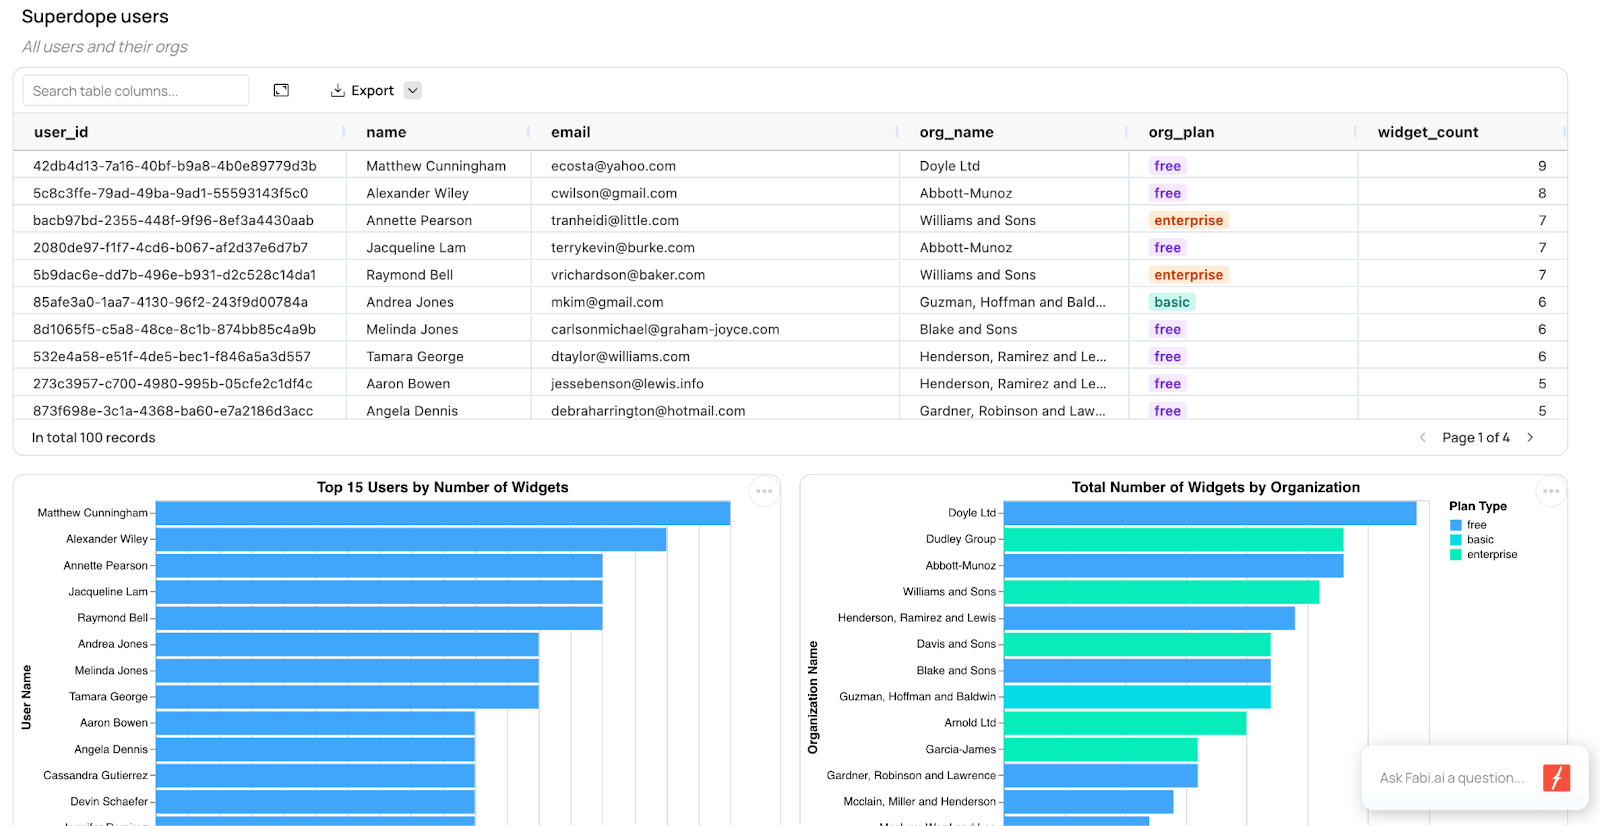
Task: Click the Matthew Cunningham bar in the users chart
Action: pos(442,513)
